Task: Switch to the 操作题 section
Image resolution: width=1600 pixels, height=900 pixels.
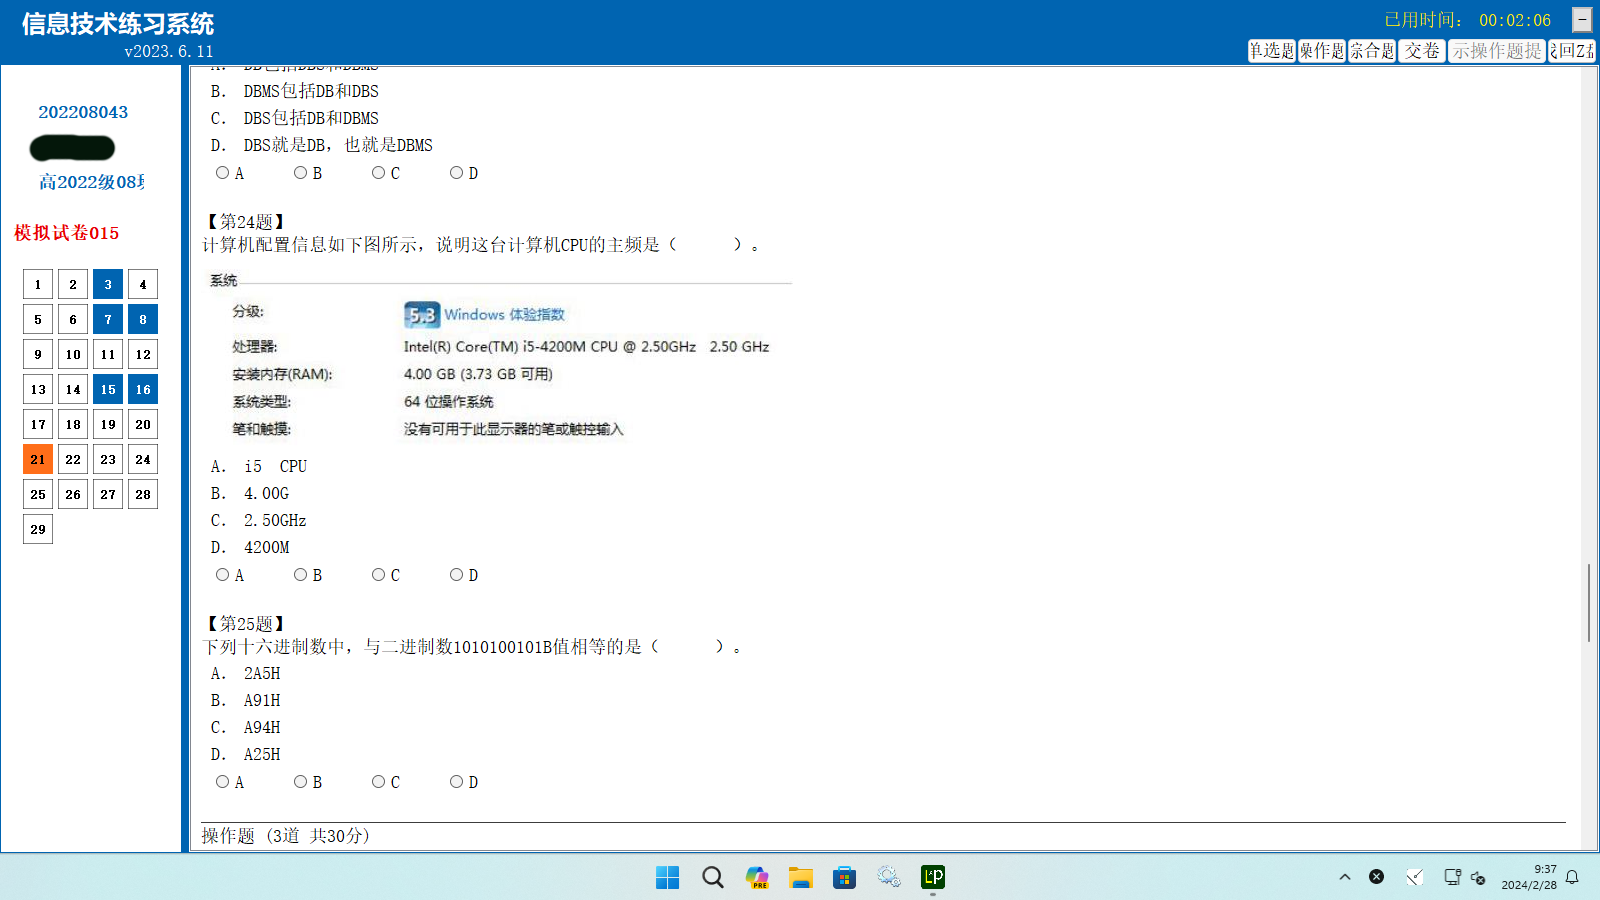Action: 1321,51
